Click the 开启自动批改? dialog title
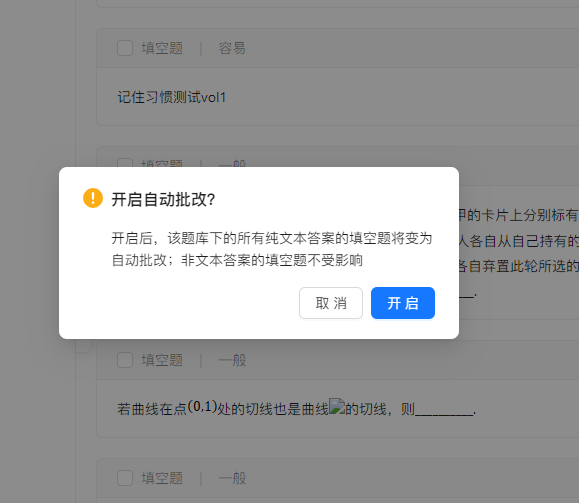 (163, 199)
